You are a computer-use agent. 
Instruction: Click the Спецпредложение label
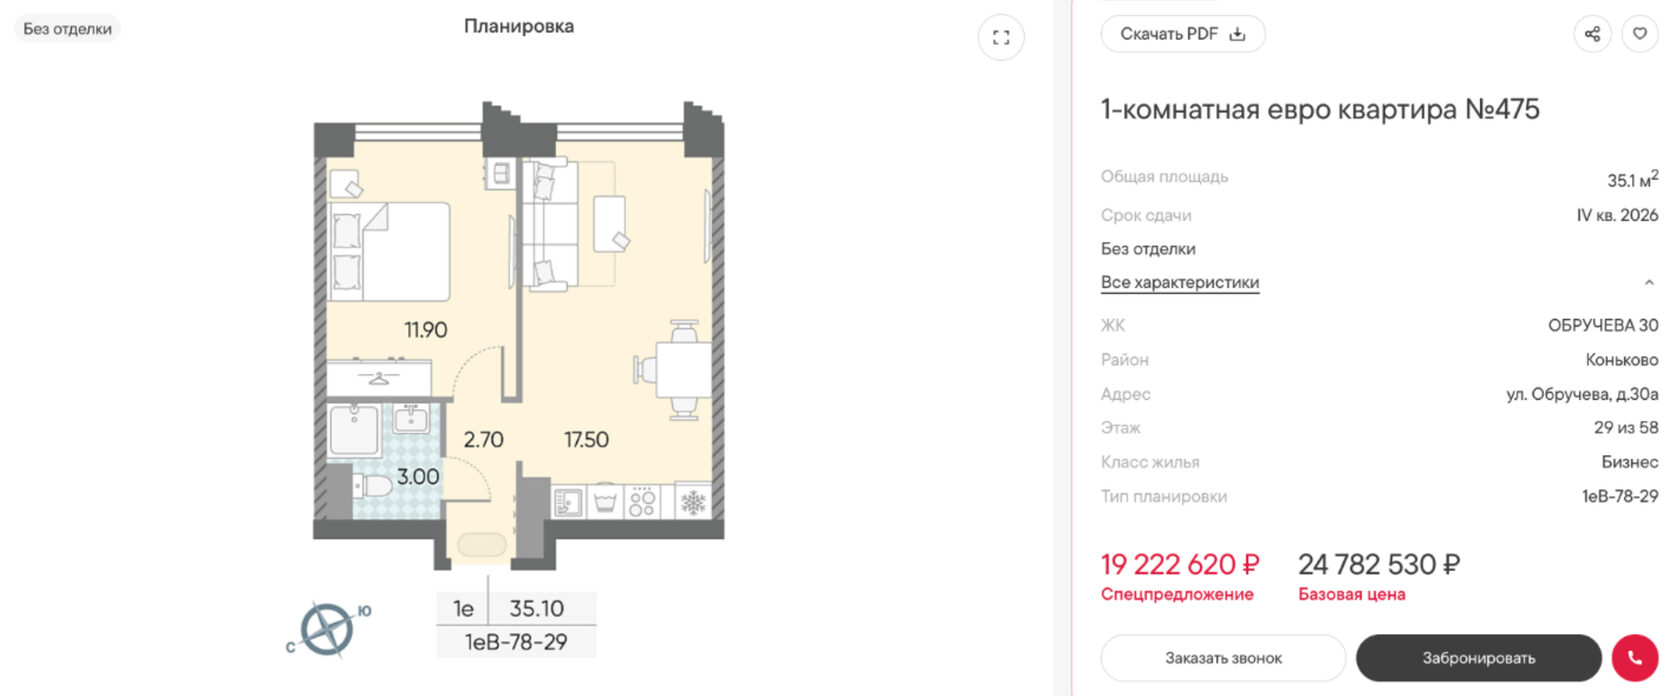[x=1177, y=594]
